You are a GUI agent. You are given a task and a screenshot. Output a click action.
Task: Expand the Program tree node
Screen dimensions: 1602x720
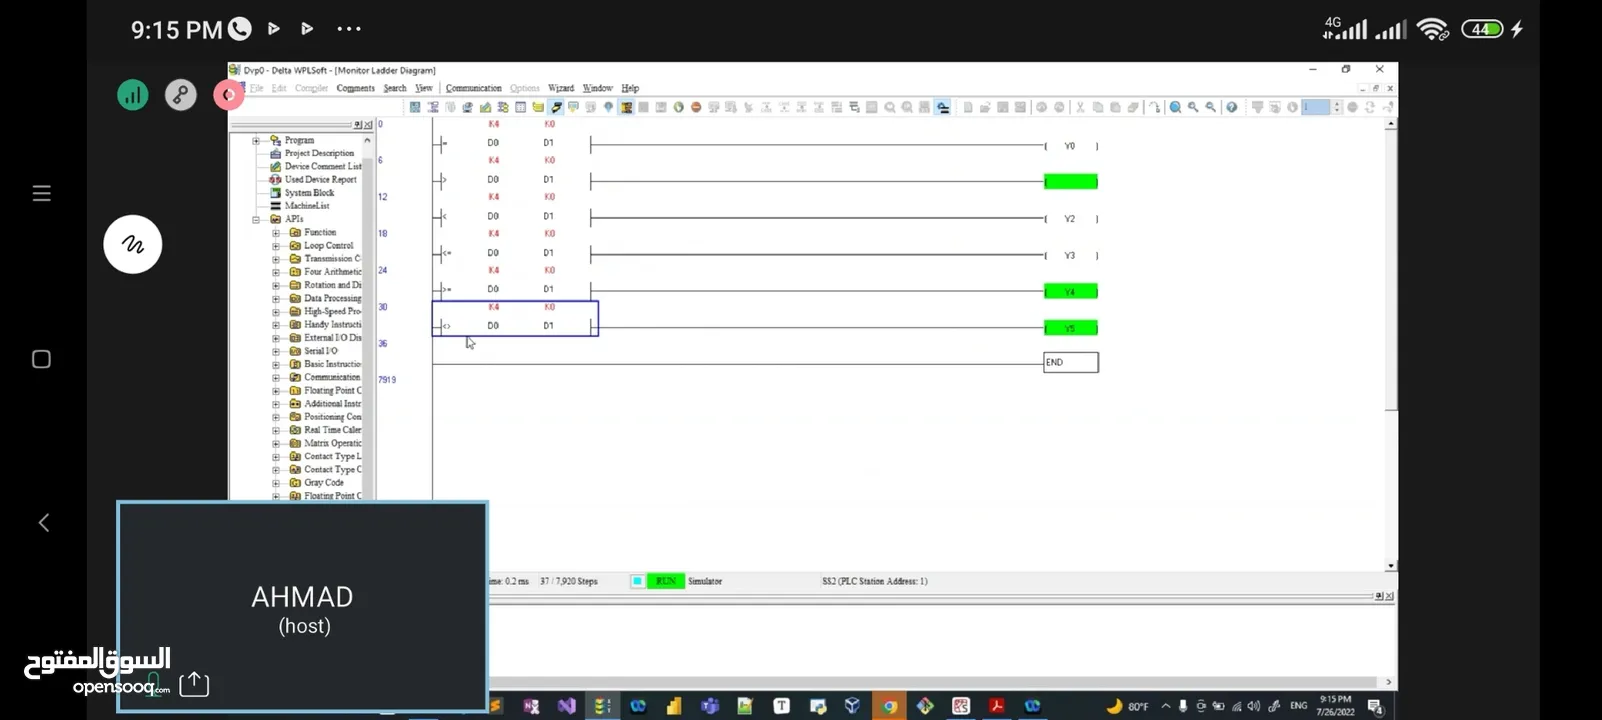click(x=256, y=140)
